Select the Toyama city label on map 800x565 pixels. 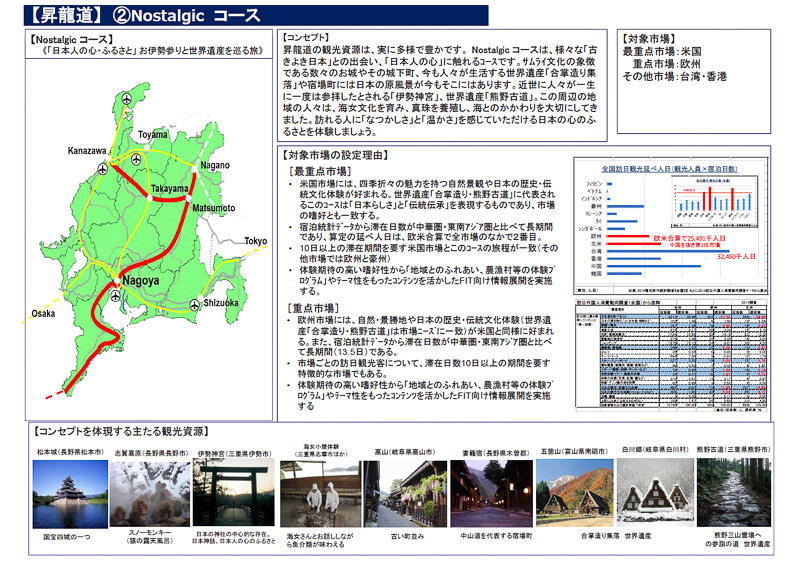153,135
